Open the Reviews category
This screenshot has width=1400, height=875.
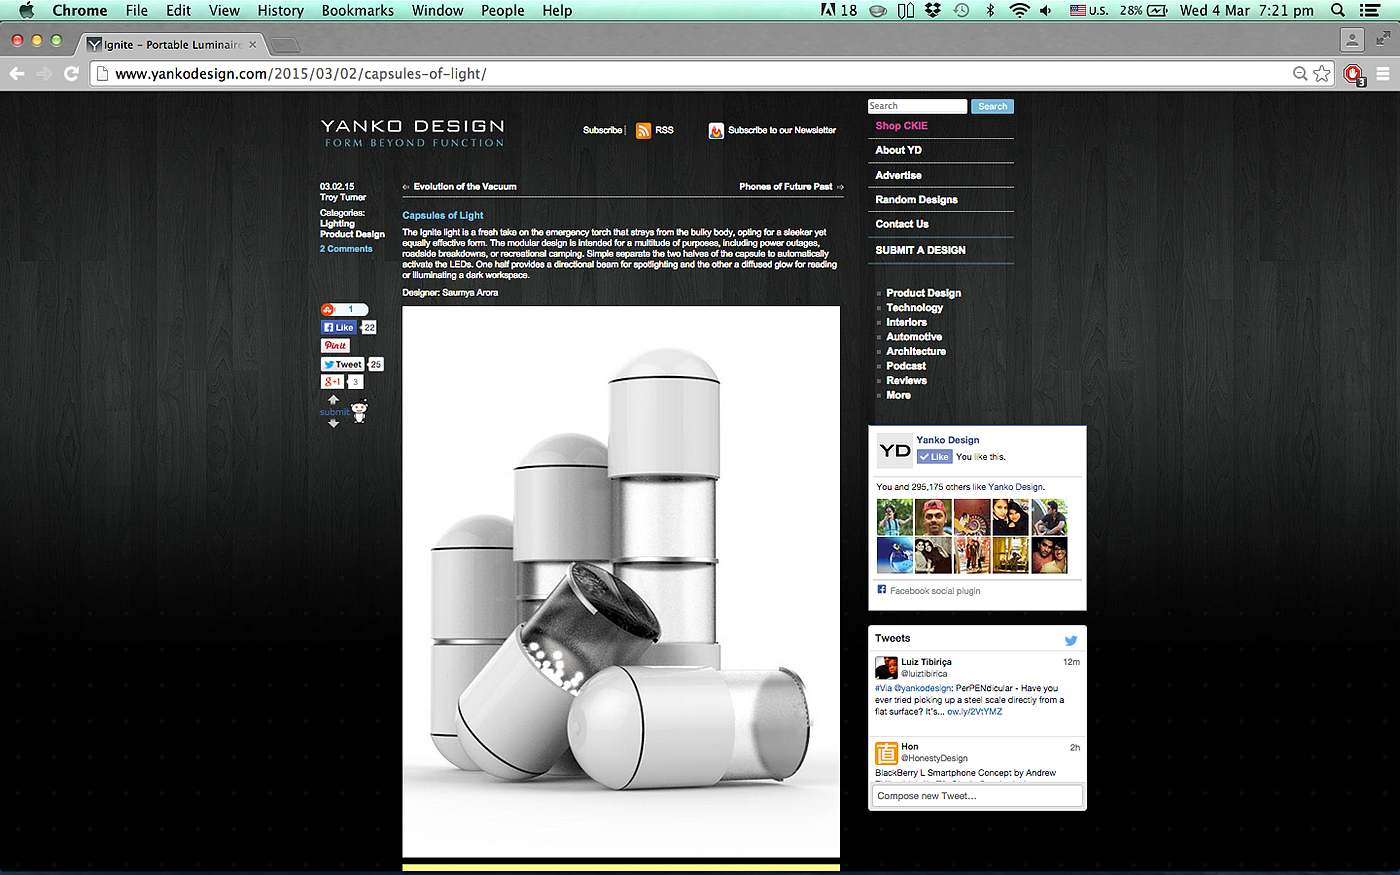(x=907, y=381)
